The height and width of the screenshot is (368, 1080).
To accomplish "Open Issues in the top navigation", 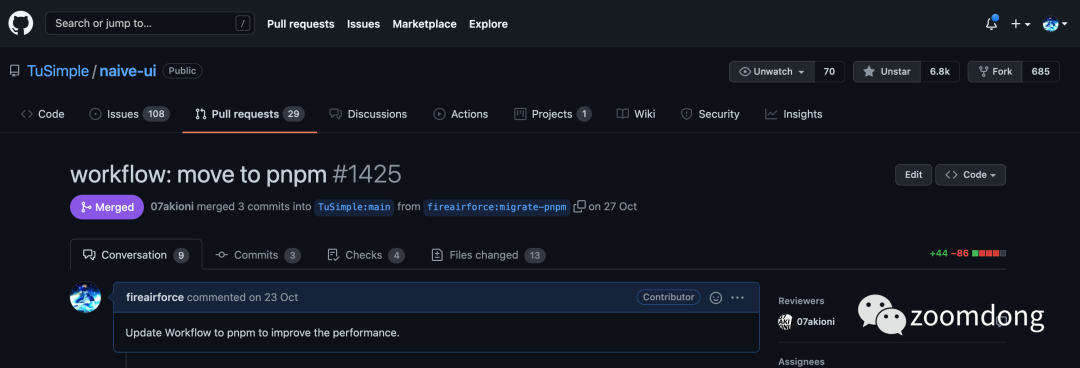I will point(364,24).
